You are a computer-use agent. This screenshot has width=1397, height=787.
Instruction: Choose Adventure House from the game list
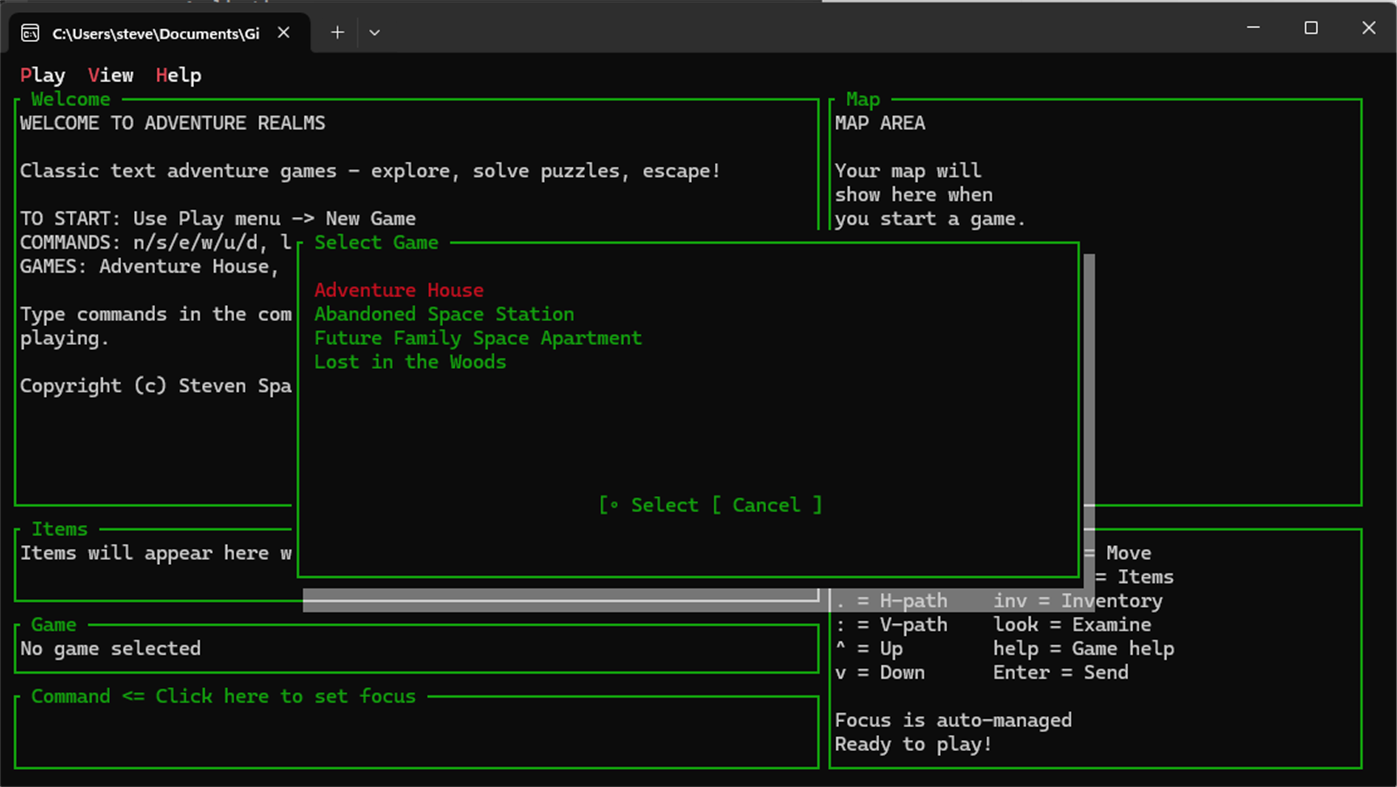(399, 290)
